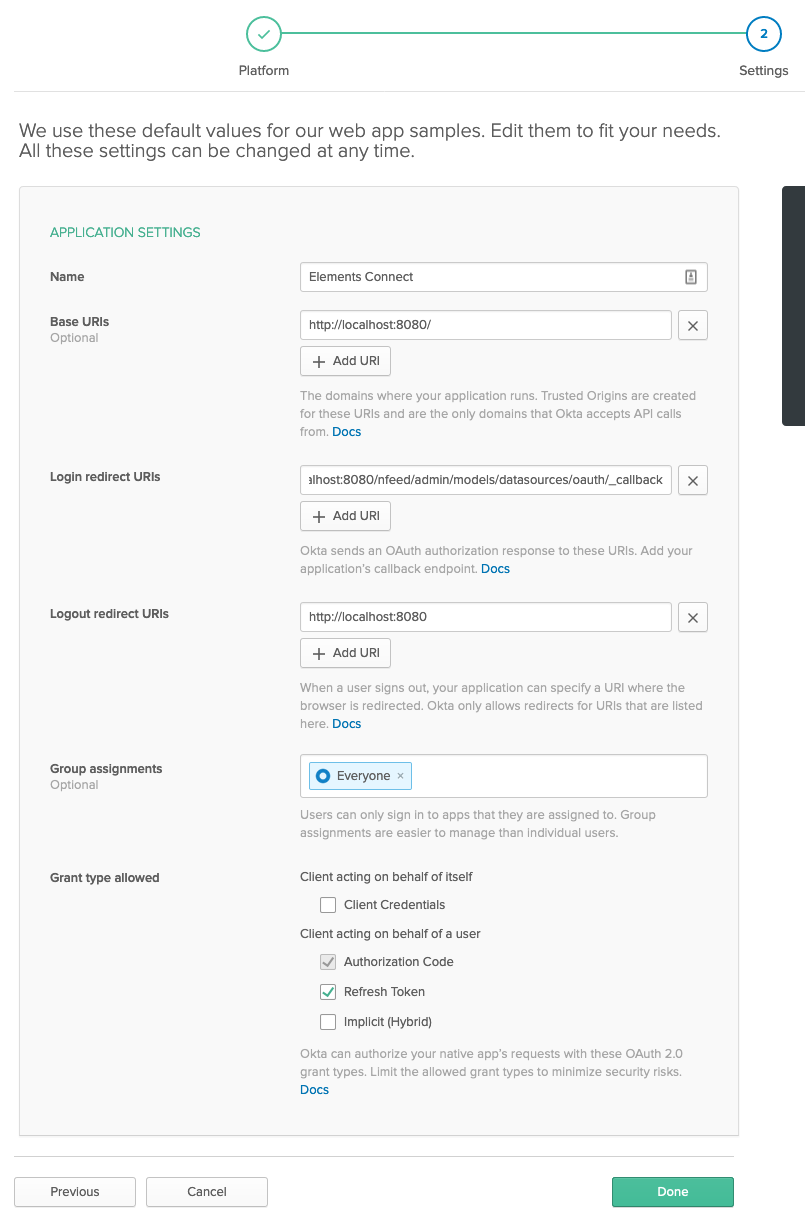
Task: Add another URI under Base URIs
Action: pyautogui.click(x=345, y=361)
